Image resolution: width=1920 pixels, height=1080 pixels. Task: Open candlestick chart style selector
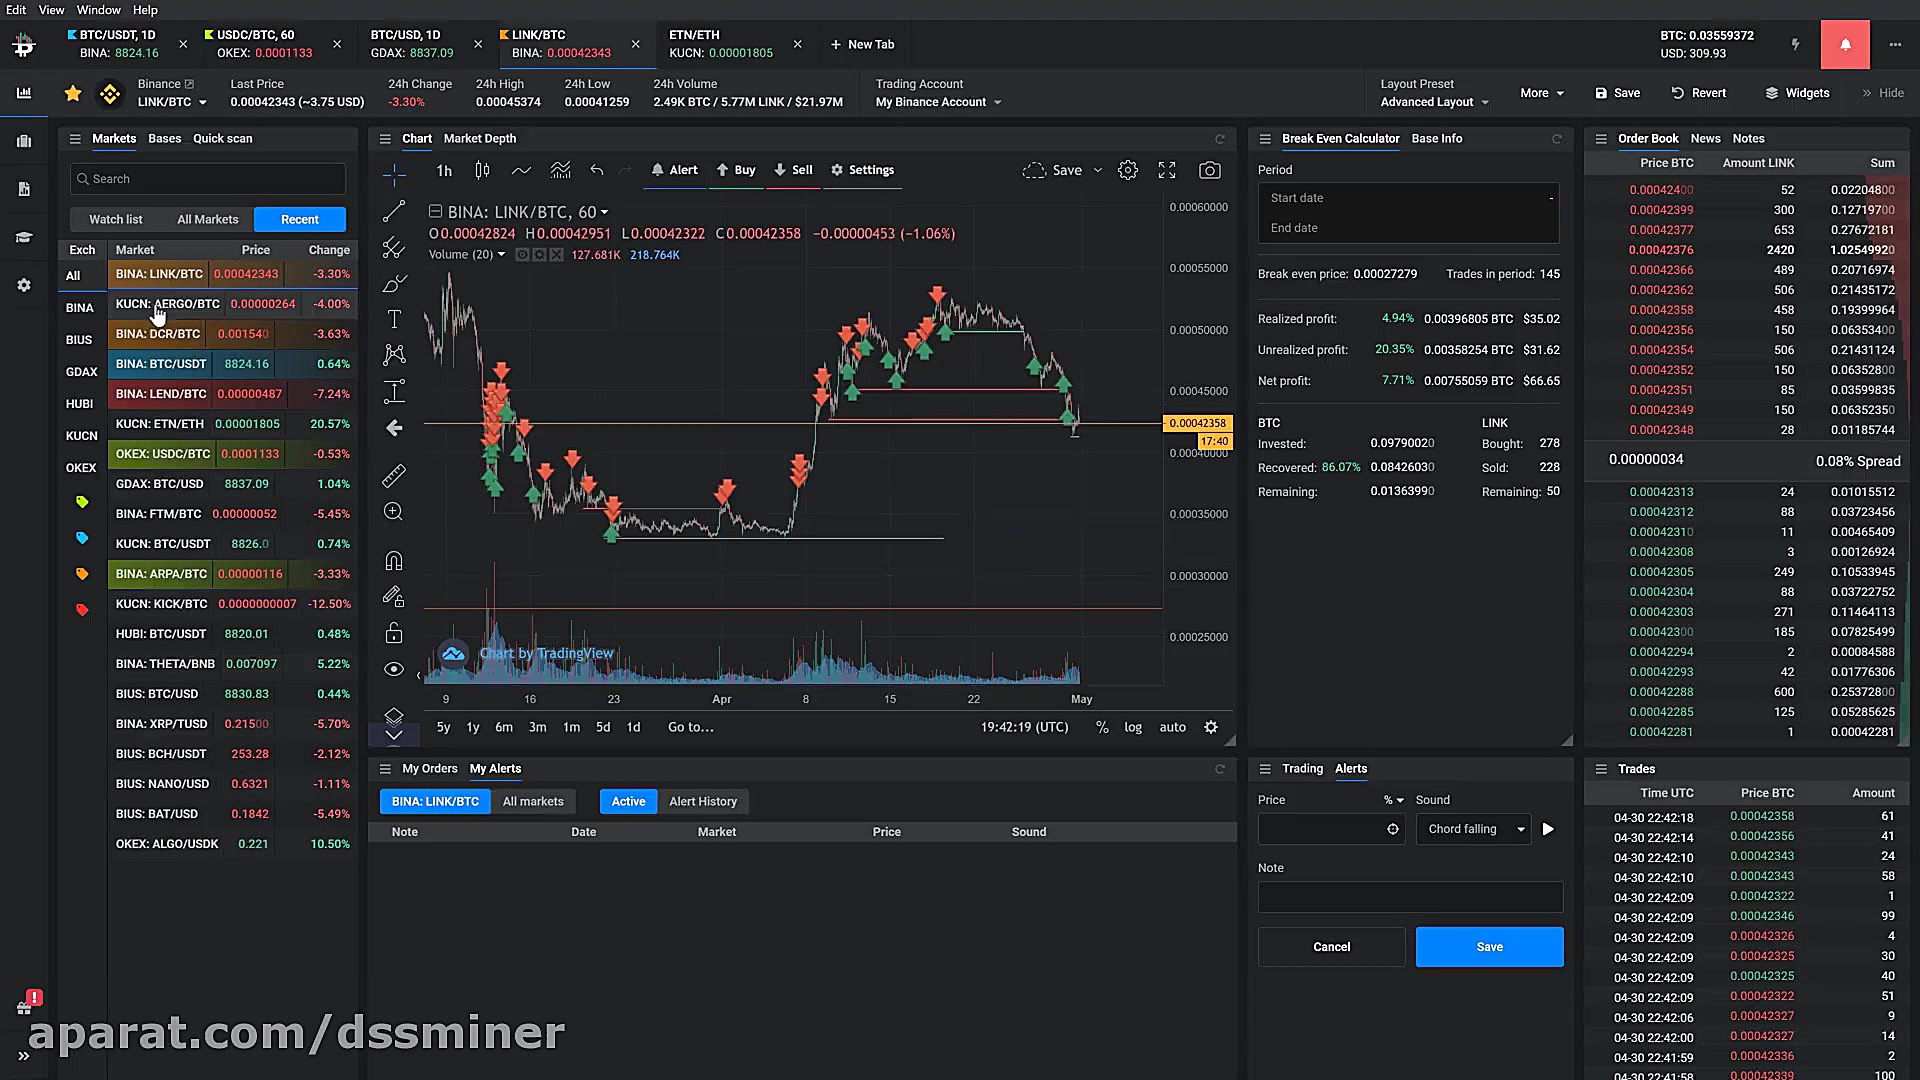pyautogui.click(x=482, y=170)
